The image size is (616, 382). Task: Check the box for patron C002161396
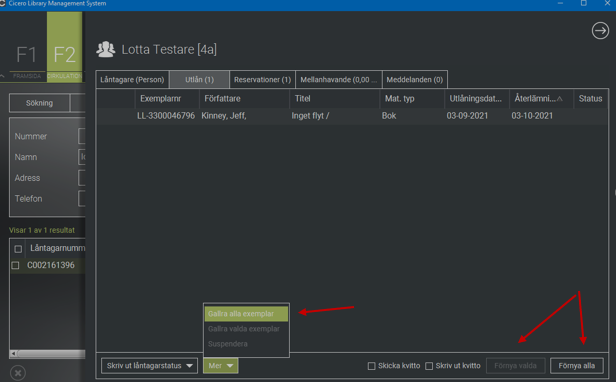coord(15,265)
